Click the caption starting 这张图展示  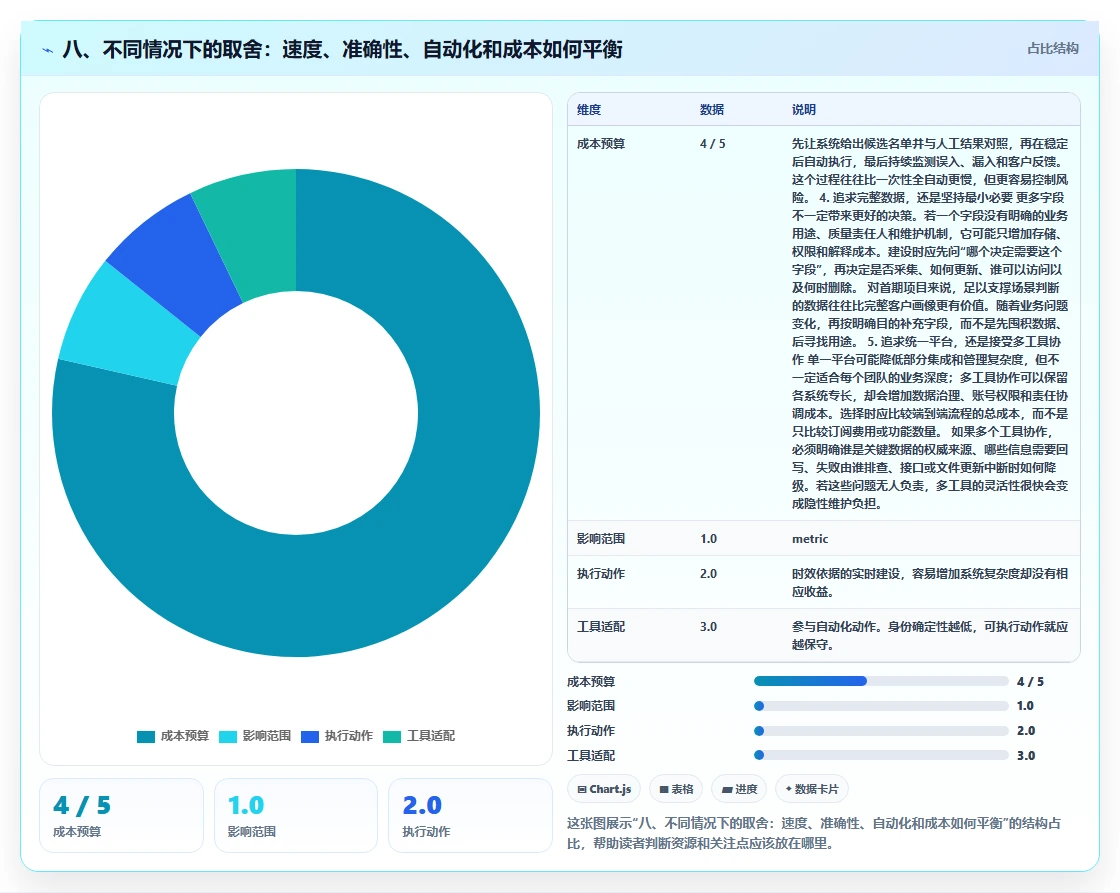814,833
